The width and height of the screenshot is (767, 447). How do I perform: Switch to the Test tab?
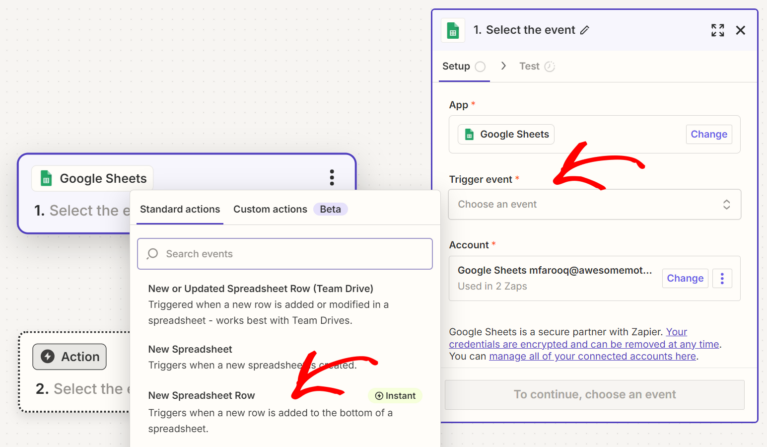pos(537,67)
